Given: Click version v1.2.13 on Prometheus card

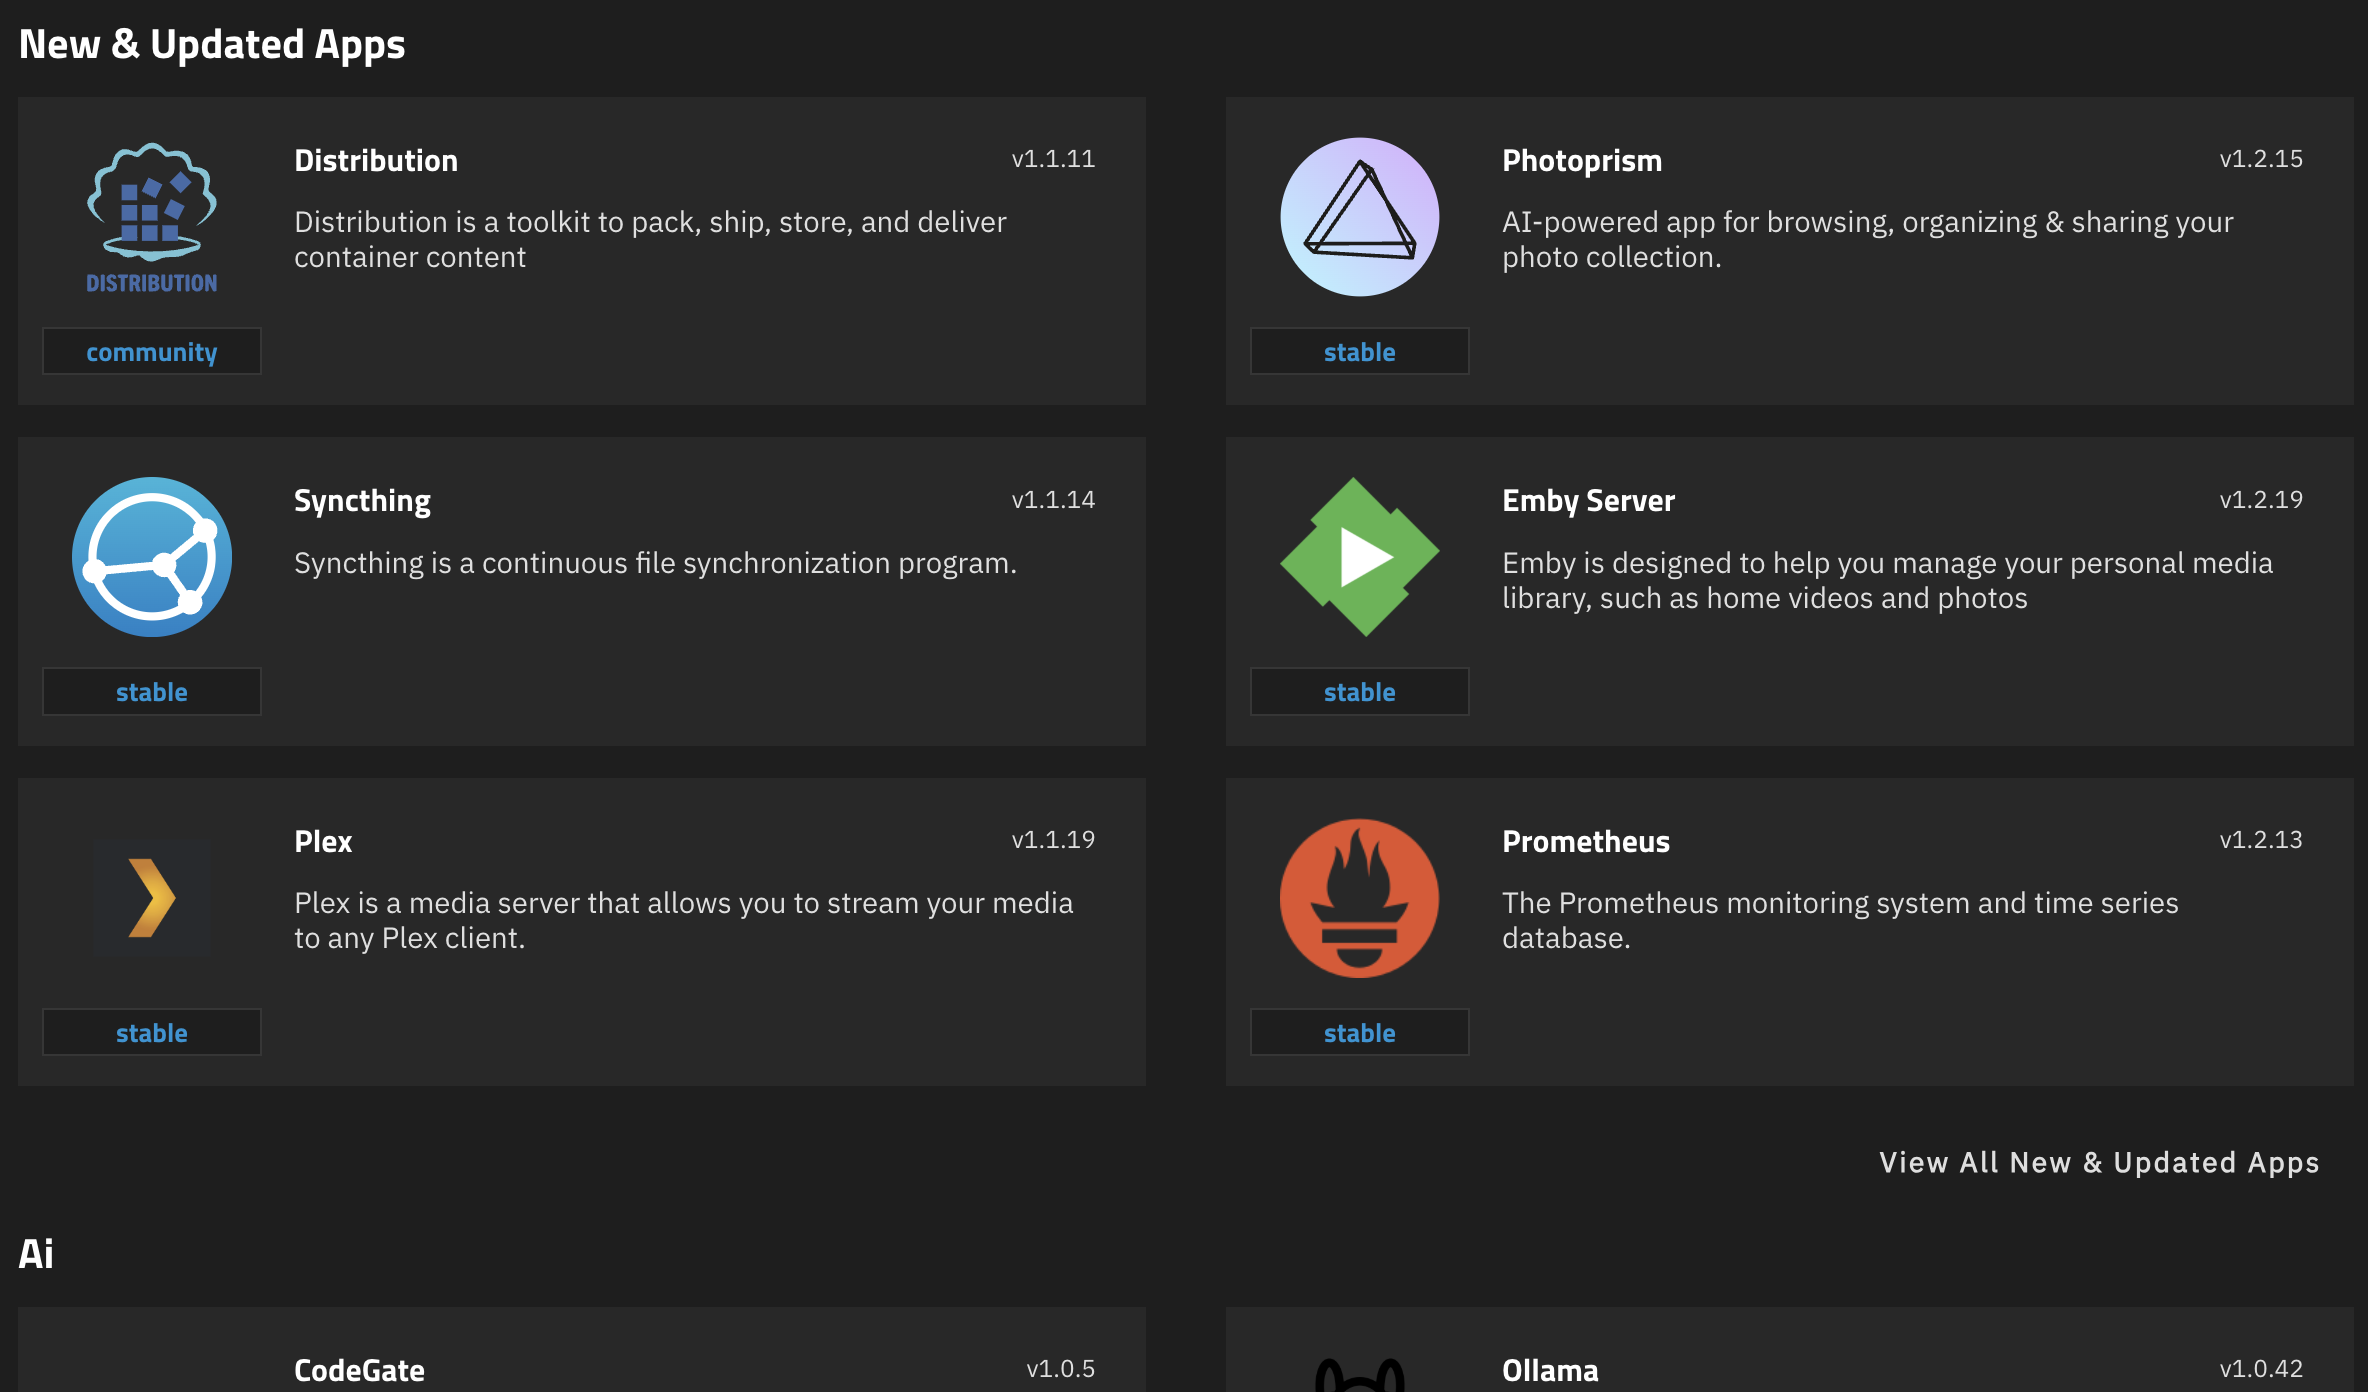Looking at the screenshot, I should [2261, 840].
